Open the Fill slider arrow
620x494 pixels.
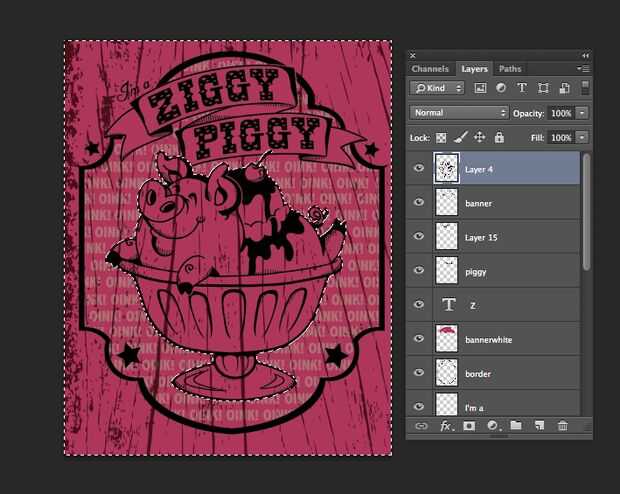(582, 138)
